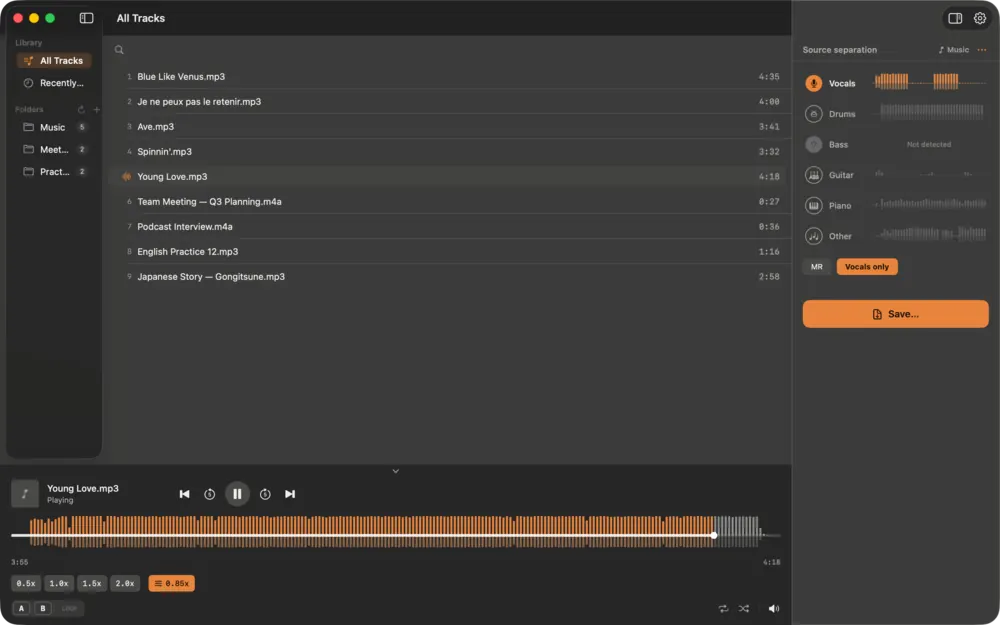The width and height of the screenshot is (1000, 625).
Task: Set playback speed to 1.0x
Action: tap(59, 584)
